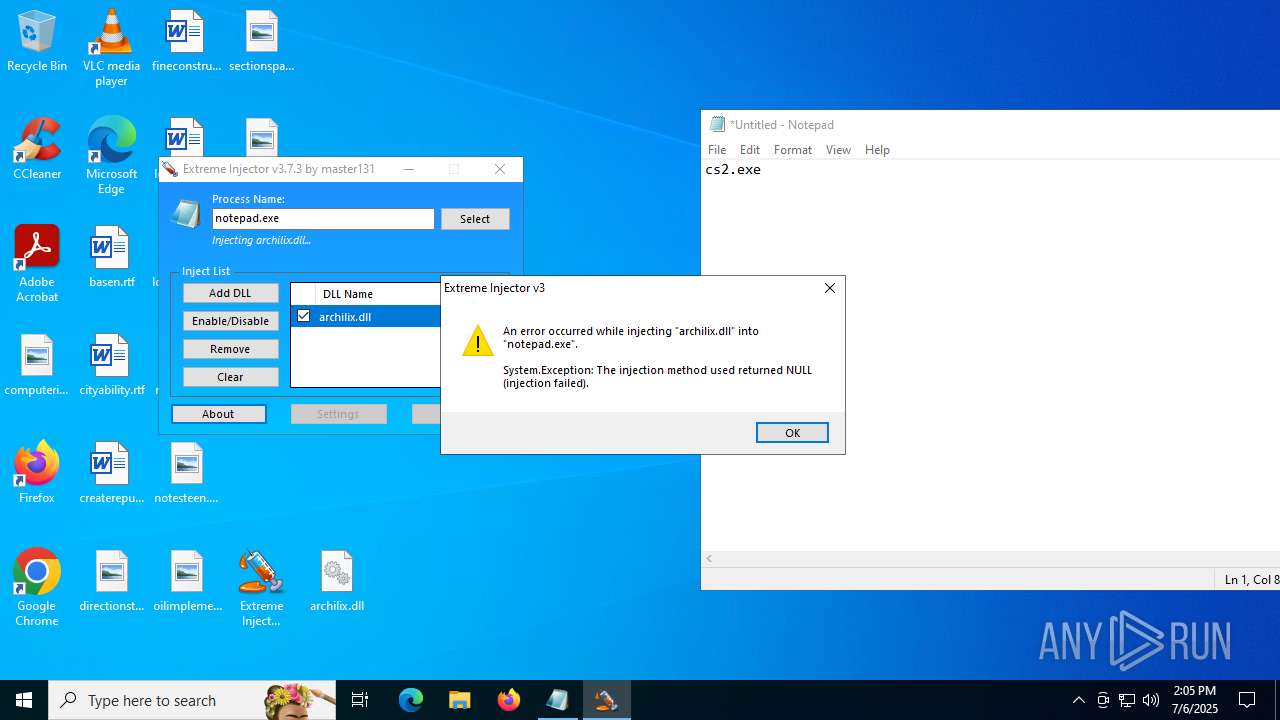Switch to Extreme Injector taskbar button
This screenshot has height=720, width=1280.
606,700
